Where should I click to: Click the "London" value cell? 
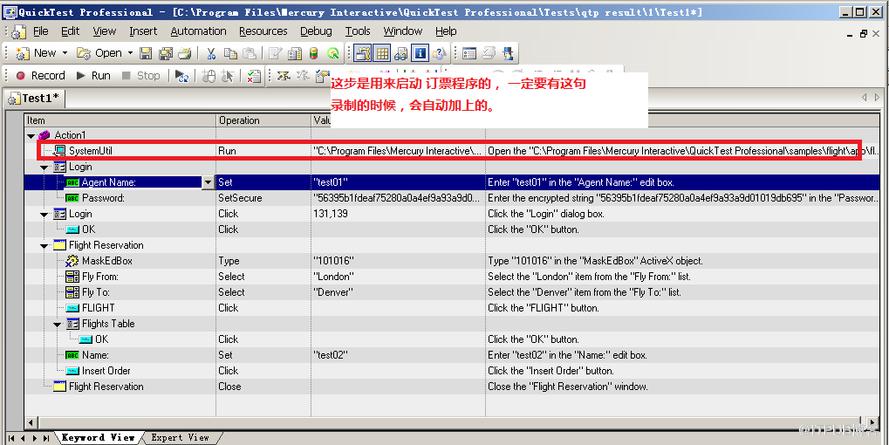click(x=398, y=277)
